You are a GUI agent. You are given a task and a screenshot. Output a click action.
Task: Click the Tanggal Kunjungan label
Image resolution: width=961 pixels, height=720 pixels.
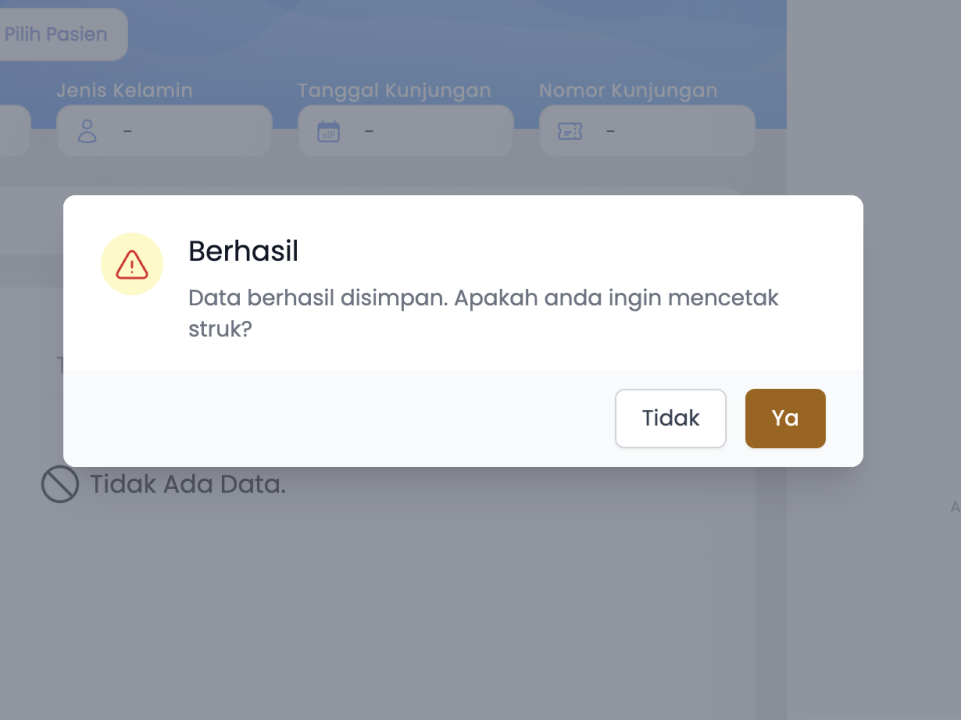(394, 90)
